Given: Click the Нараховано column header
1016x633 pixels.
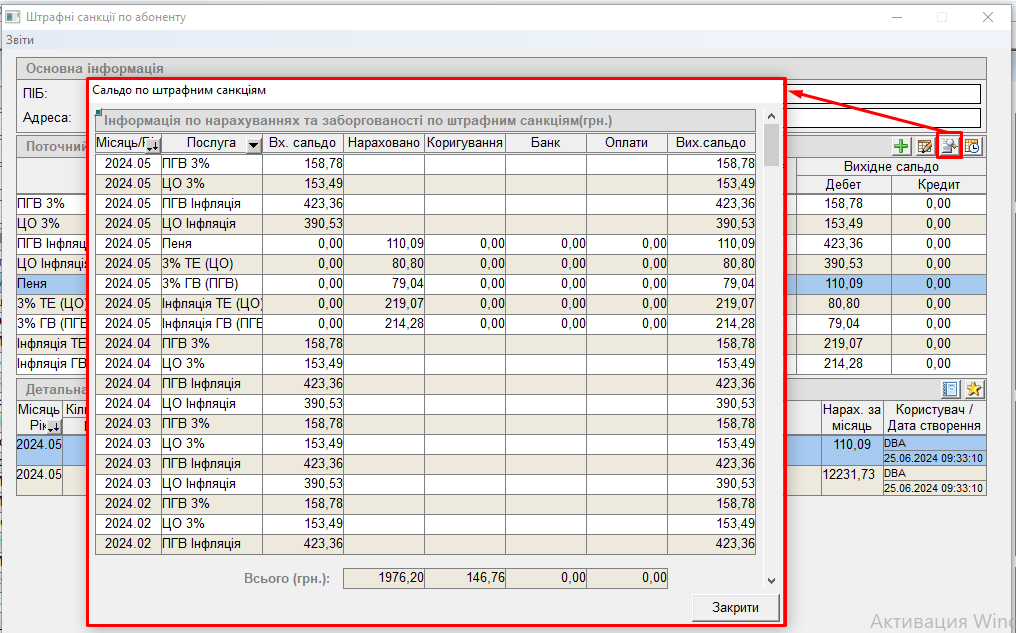Looking at the screenshot, I should [383, 143].
